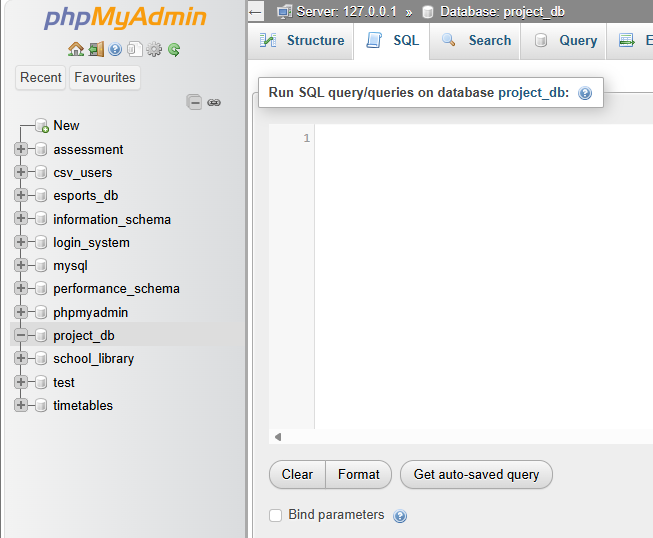Expand the assessment database node
The image size is (653, 538).
point(20,149)
